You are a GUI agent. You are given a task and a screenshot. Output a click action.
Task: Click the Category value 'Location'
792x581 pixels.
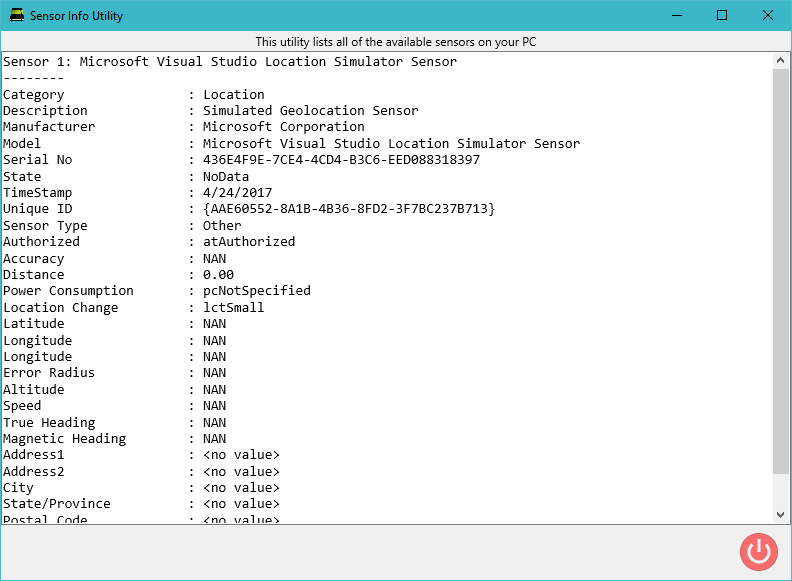point(233,94)
